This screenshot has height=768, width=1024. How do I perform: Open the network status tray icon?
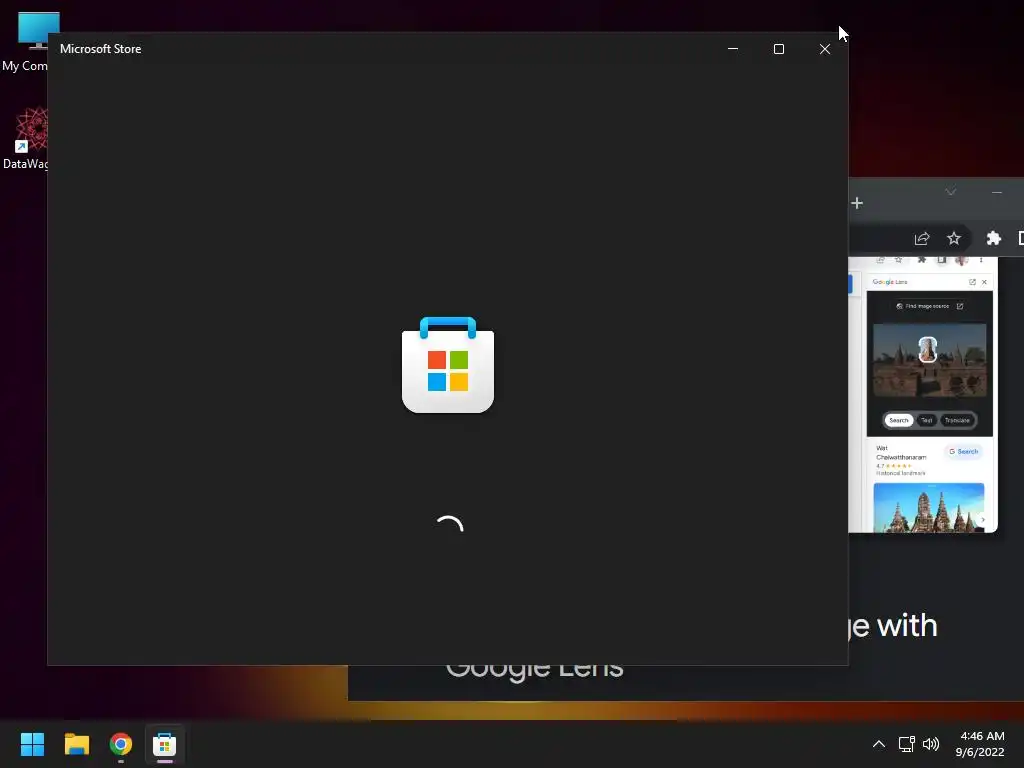pyautogui.click(x=906, y=744)
